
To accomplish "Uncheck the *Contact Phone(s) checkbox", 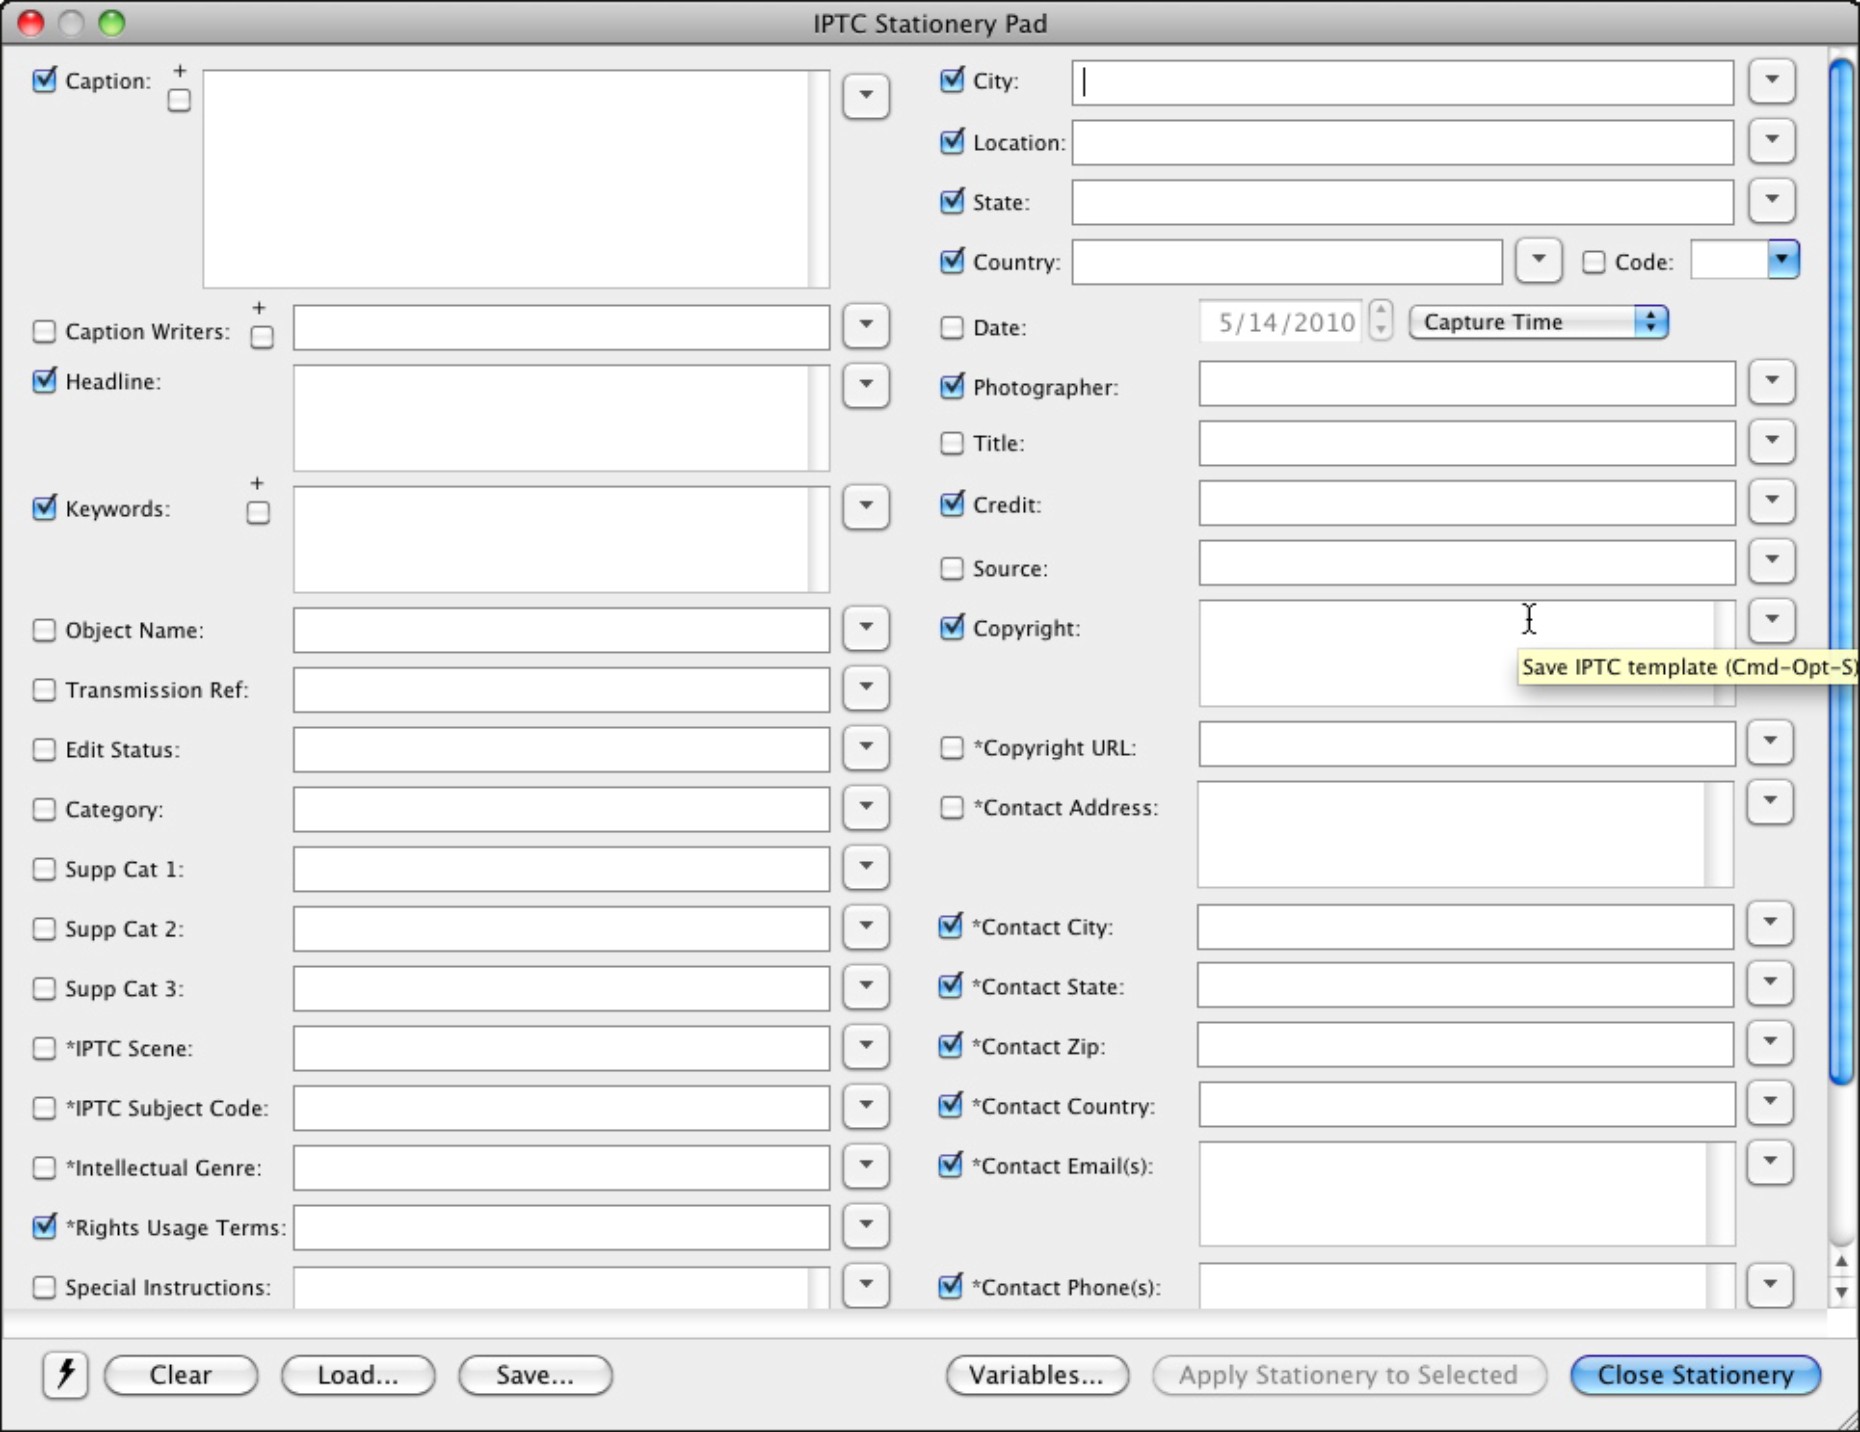I will click(x=950, y=1286).
